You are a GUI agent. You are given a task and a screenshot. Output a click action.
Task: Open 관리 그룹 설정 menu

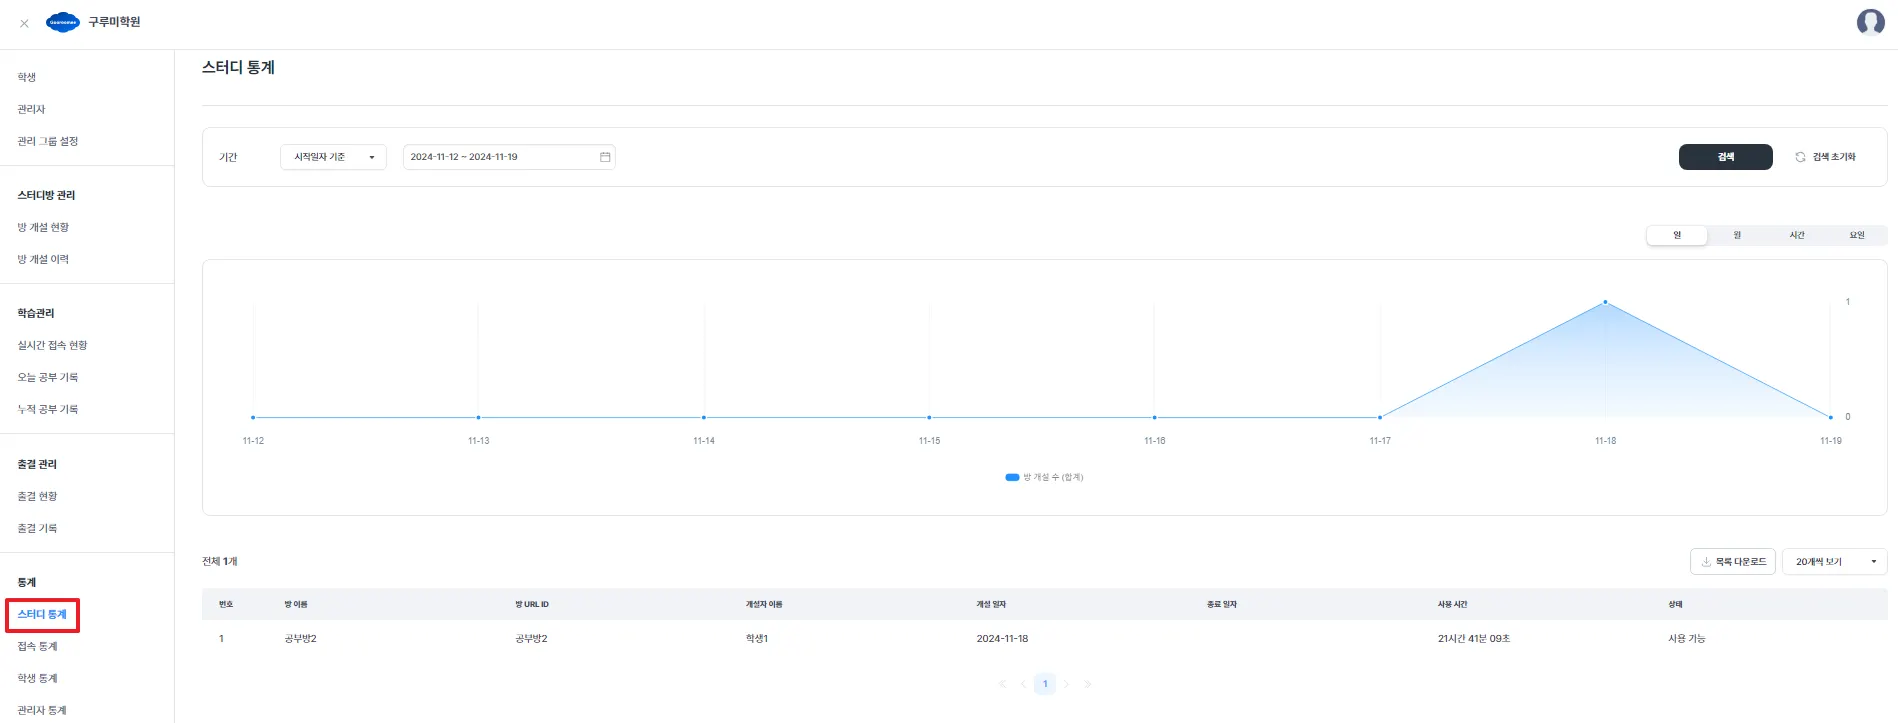point(48,141)
